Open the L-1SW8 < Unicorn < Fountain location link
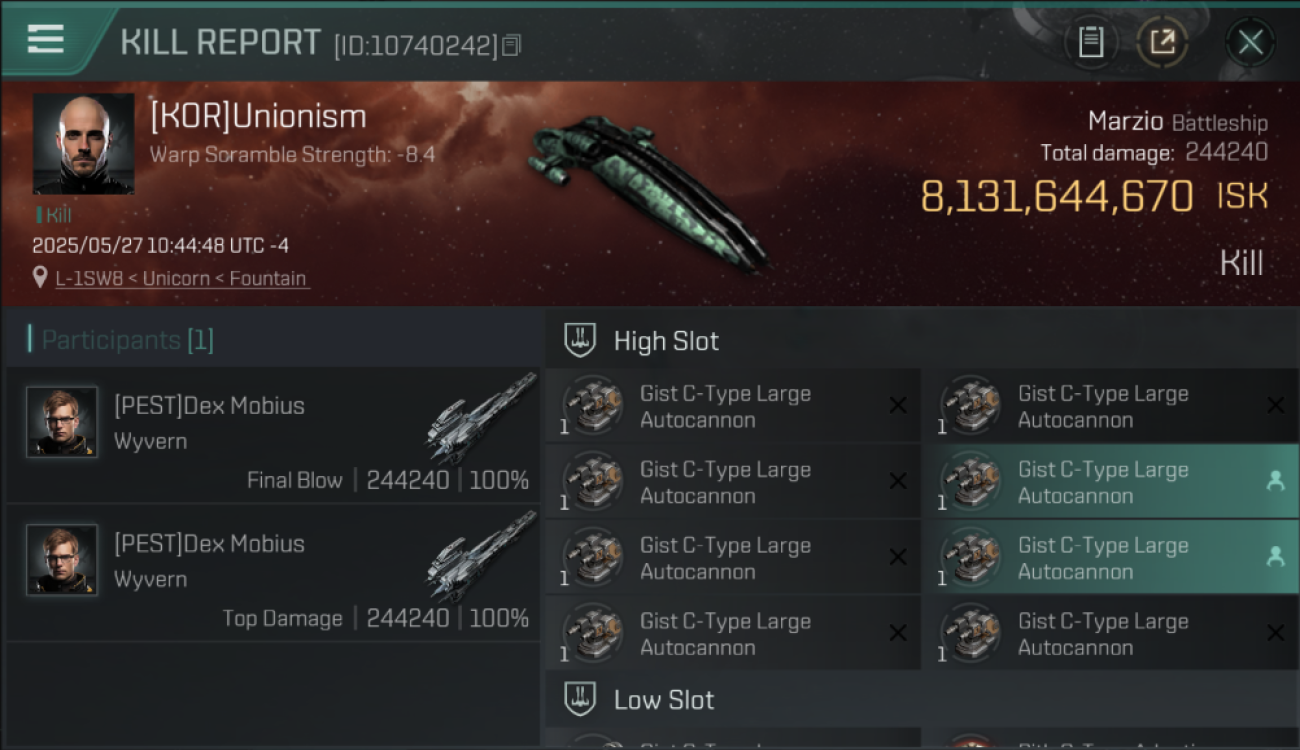1300x750 pixels. coord(181,278)
